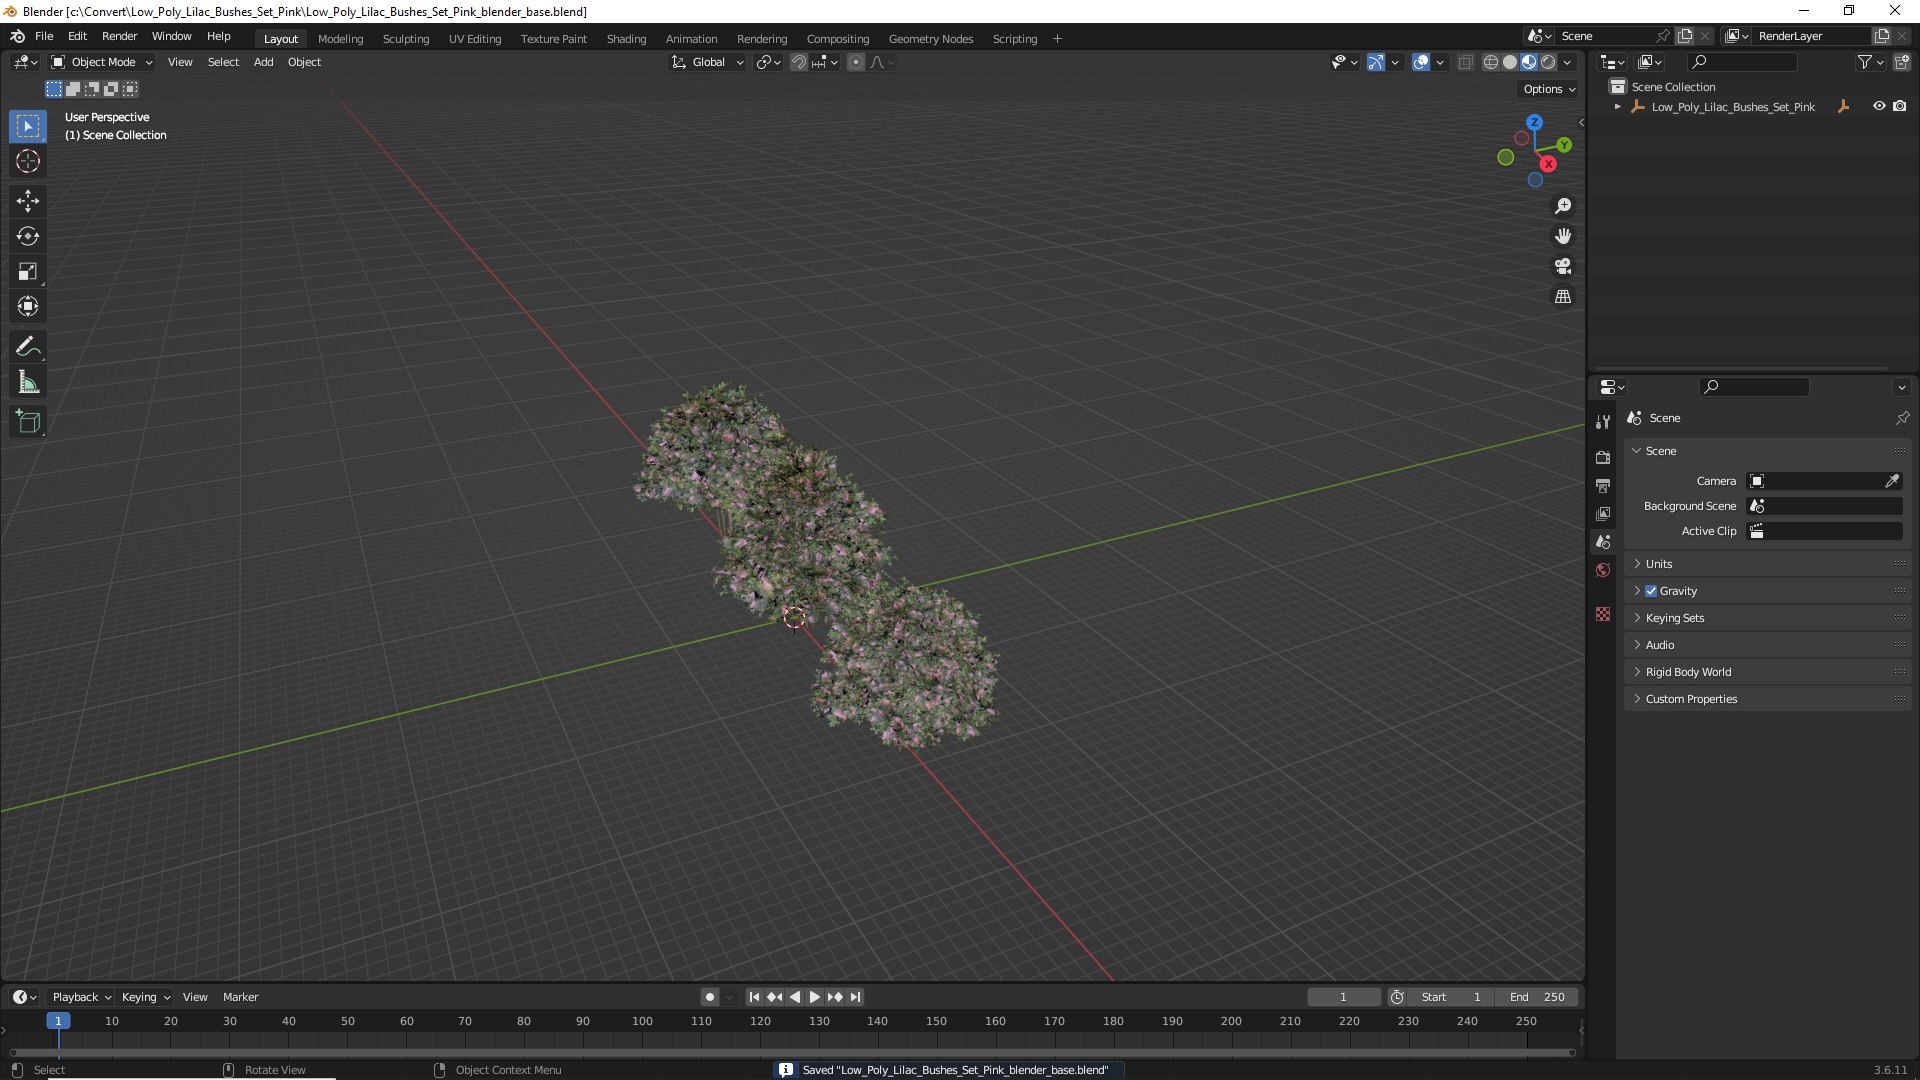
Task: Select the Scale tool
Action: click(x=28, y=271)
